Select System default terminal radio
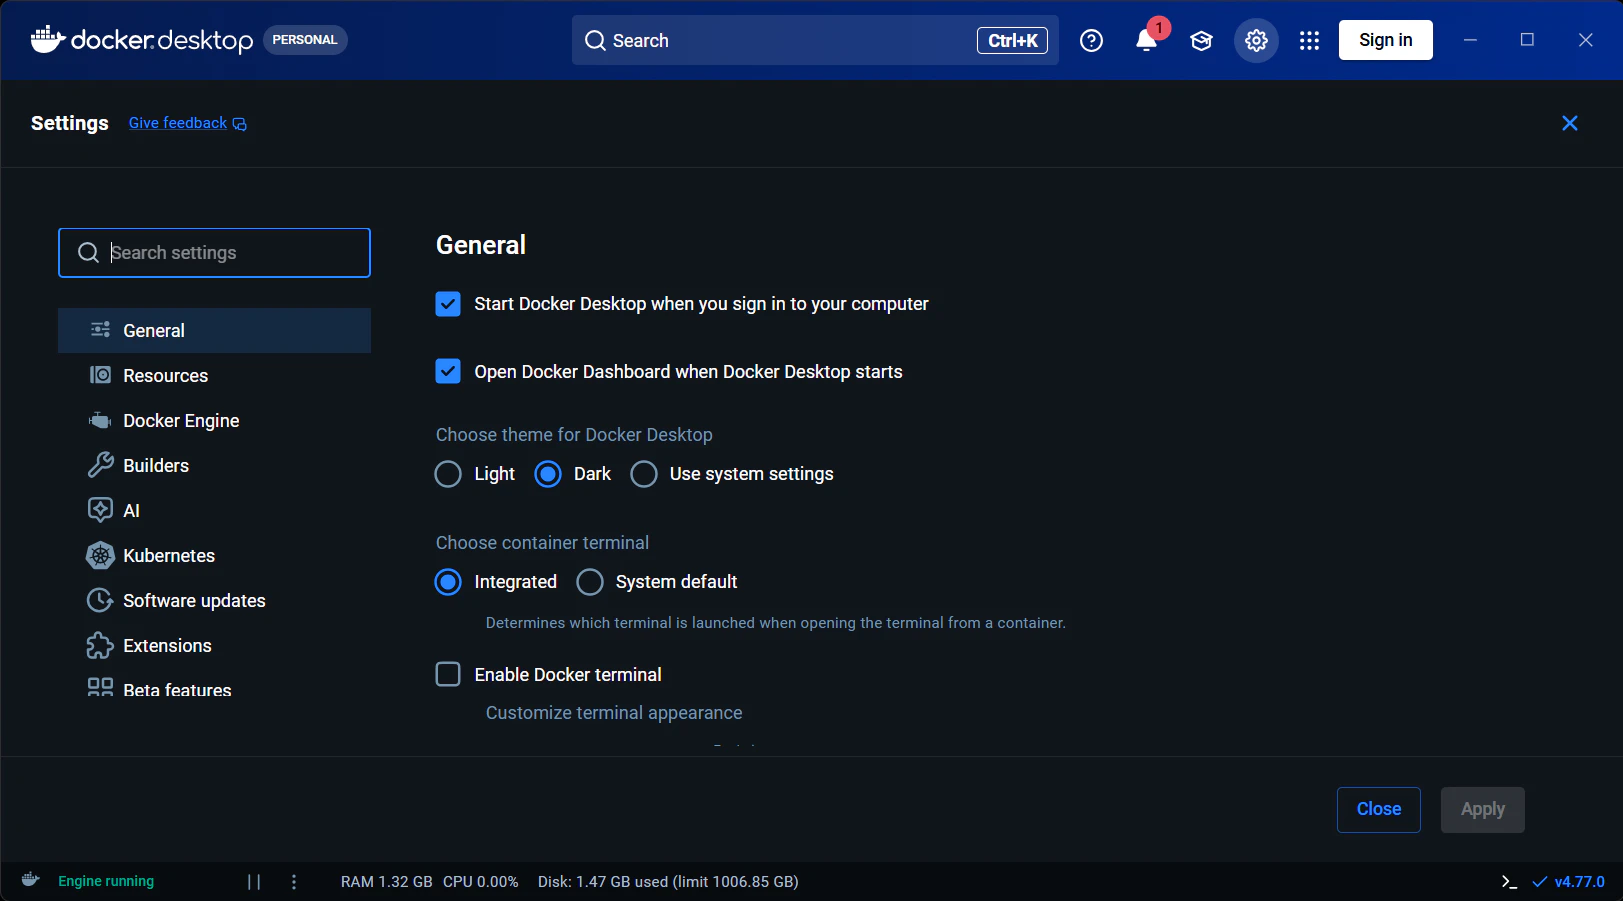Screen dimensions: 1623x901 coord(590,582)
